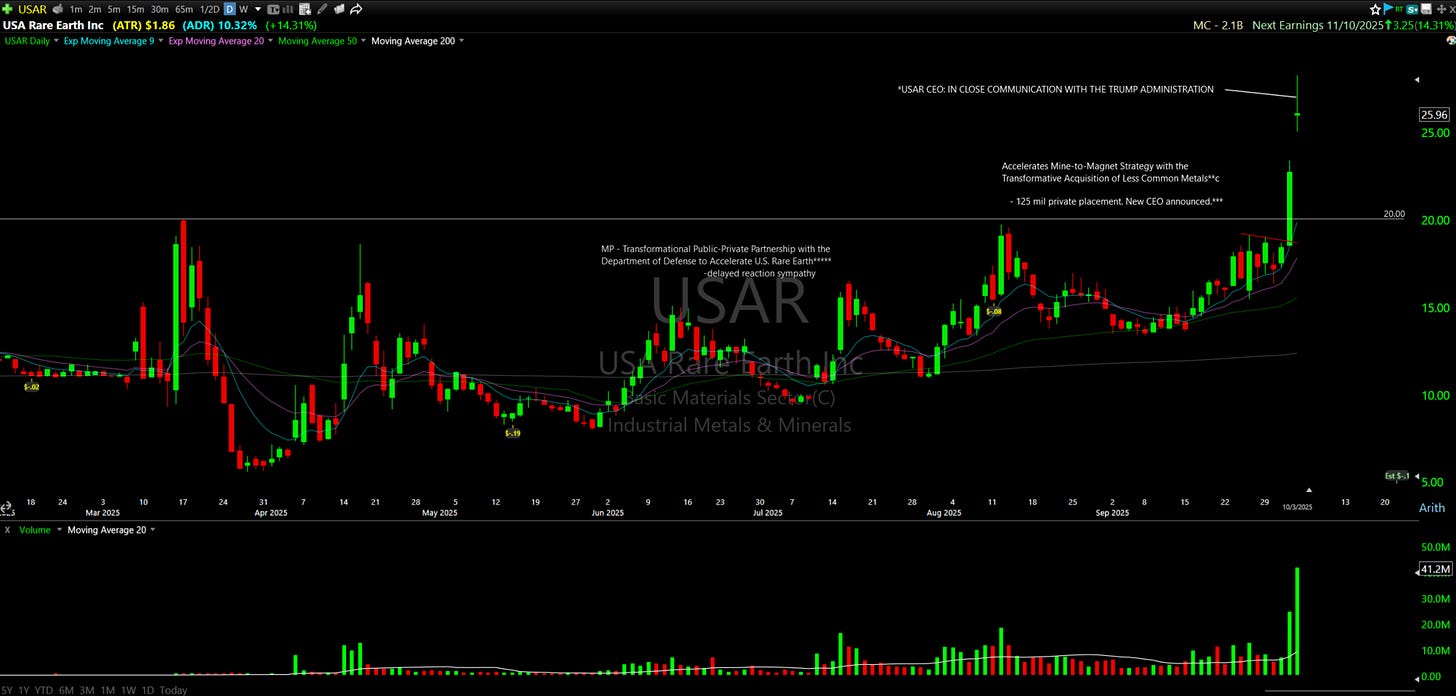The image size is (1456, 696).
Task: Set chart range to 5Y
Action: pos(7,690)
